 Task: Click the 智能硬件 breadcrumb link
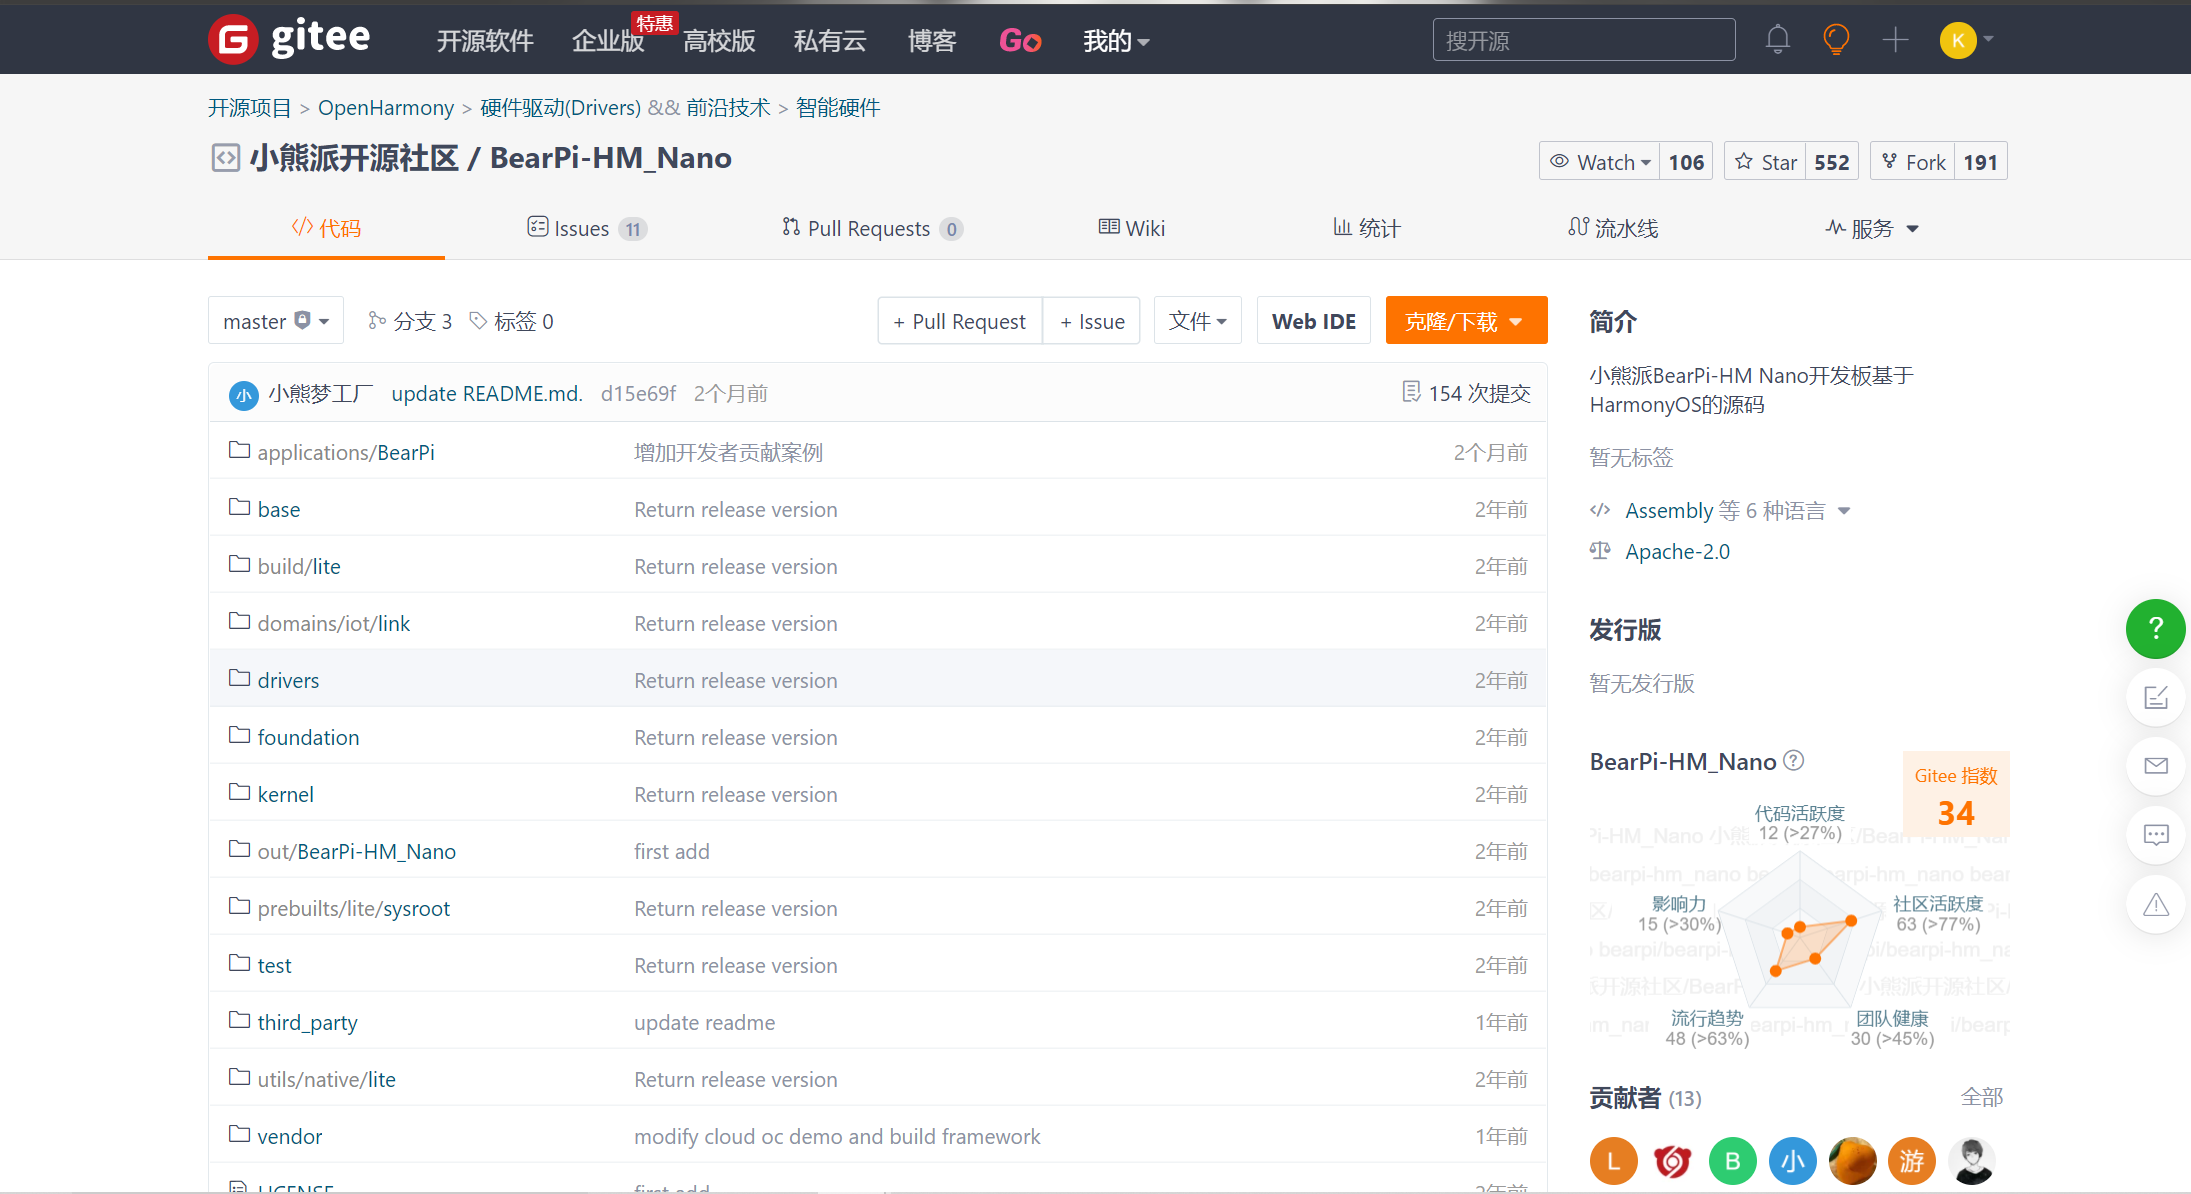(838, 107)
